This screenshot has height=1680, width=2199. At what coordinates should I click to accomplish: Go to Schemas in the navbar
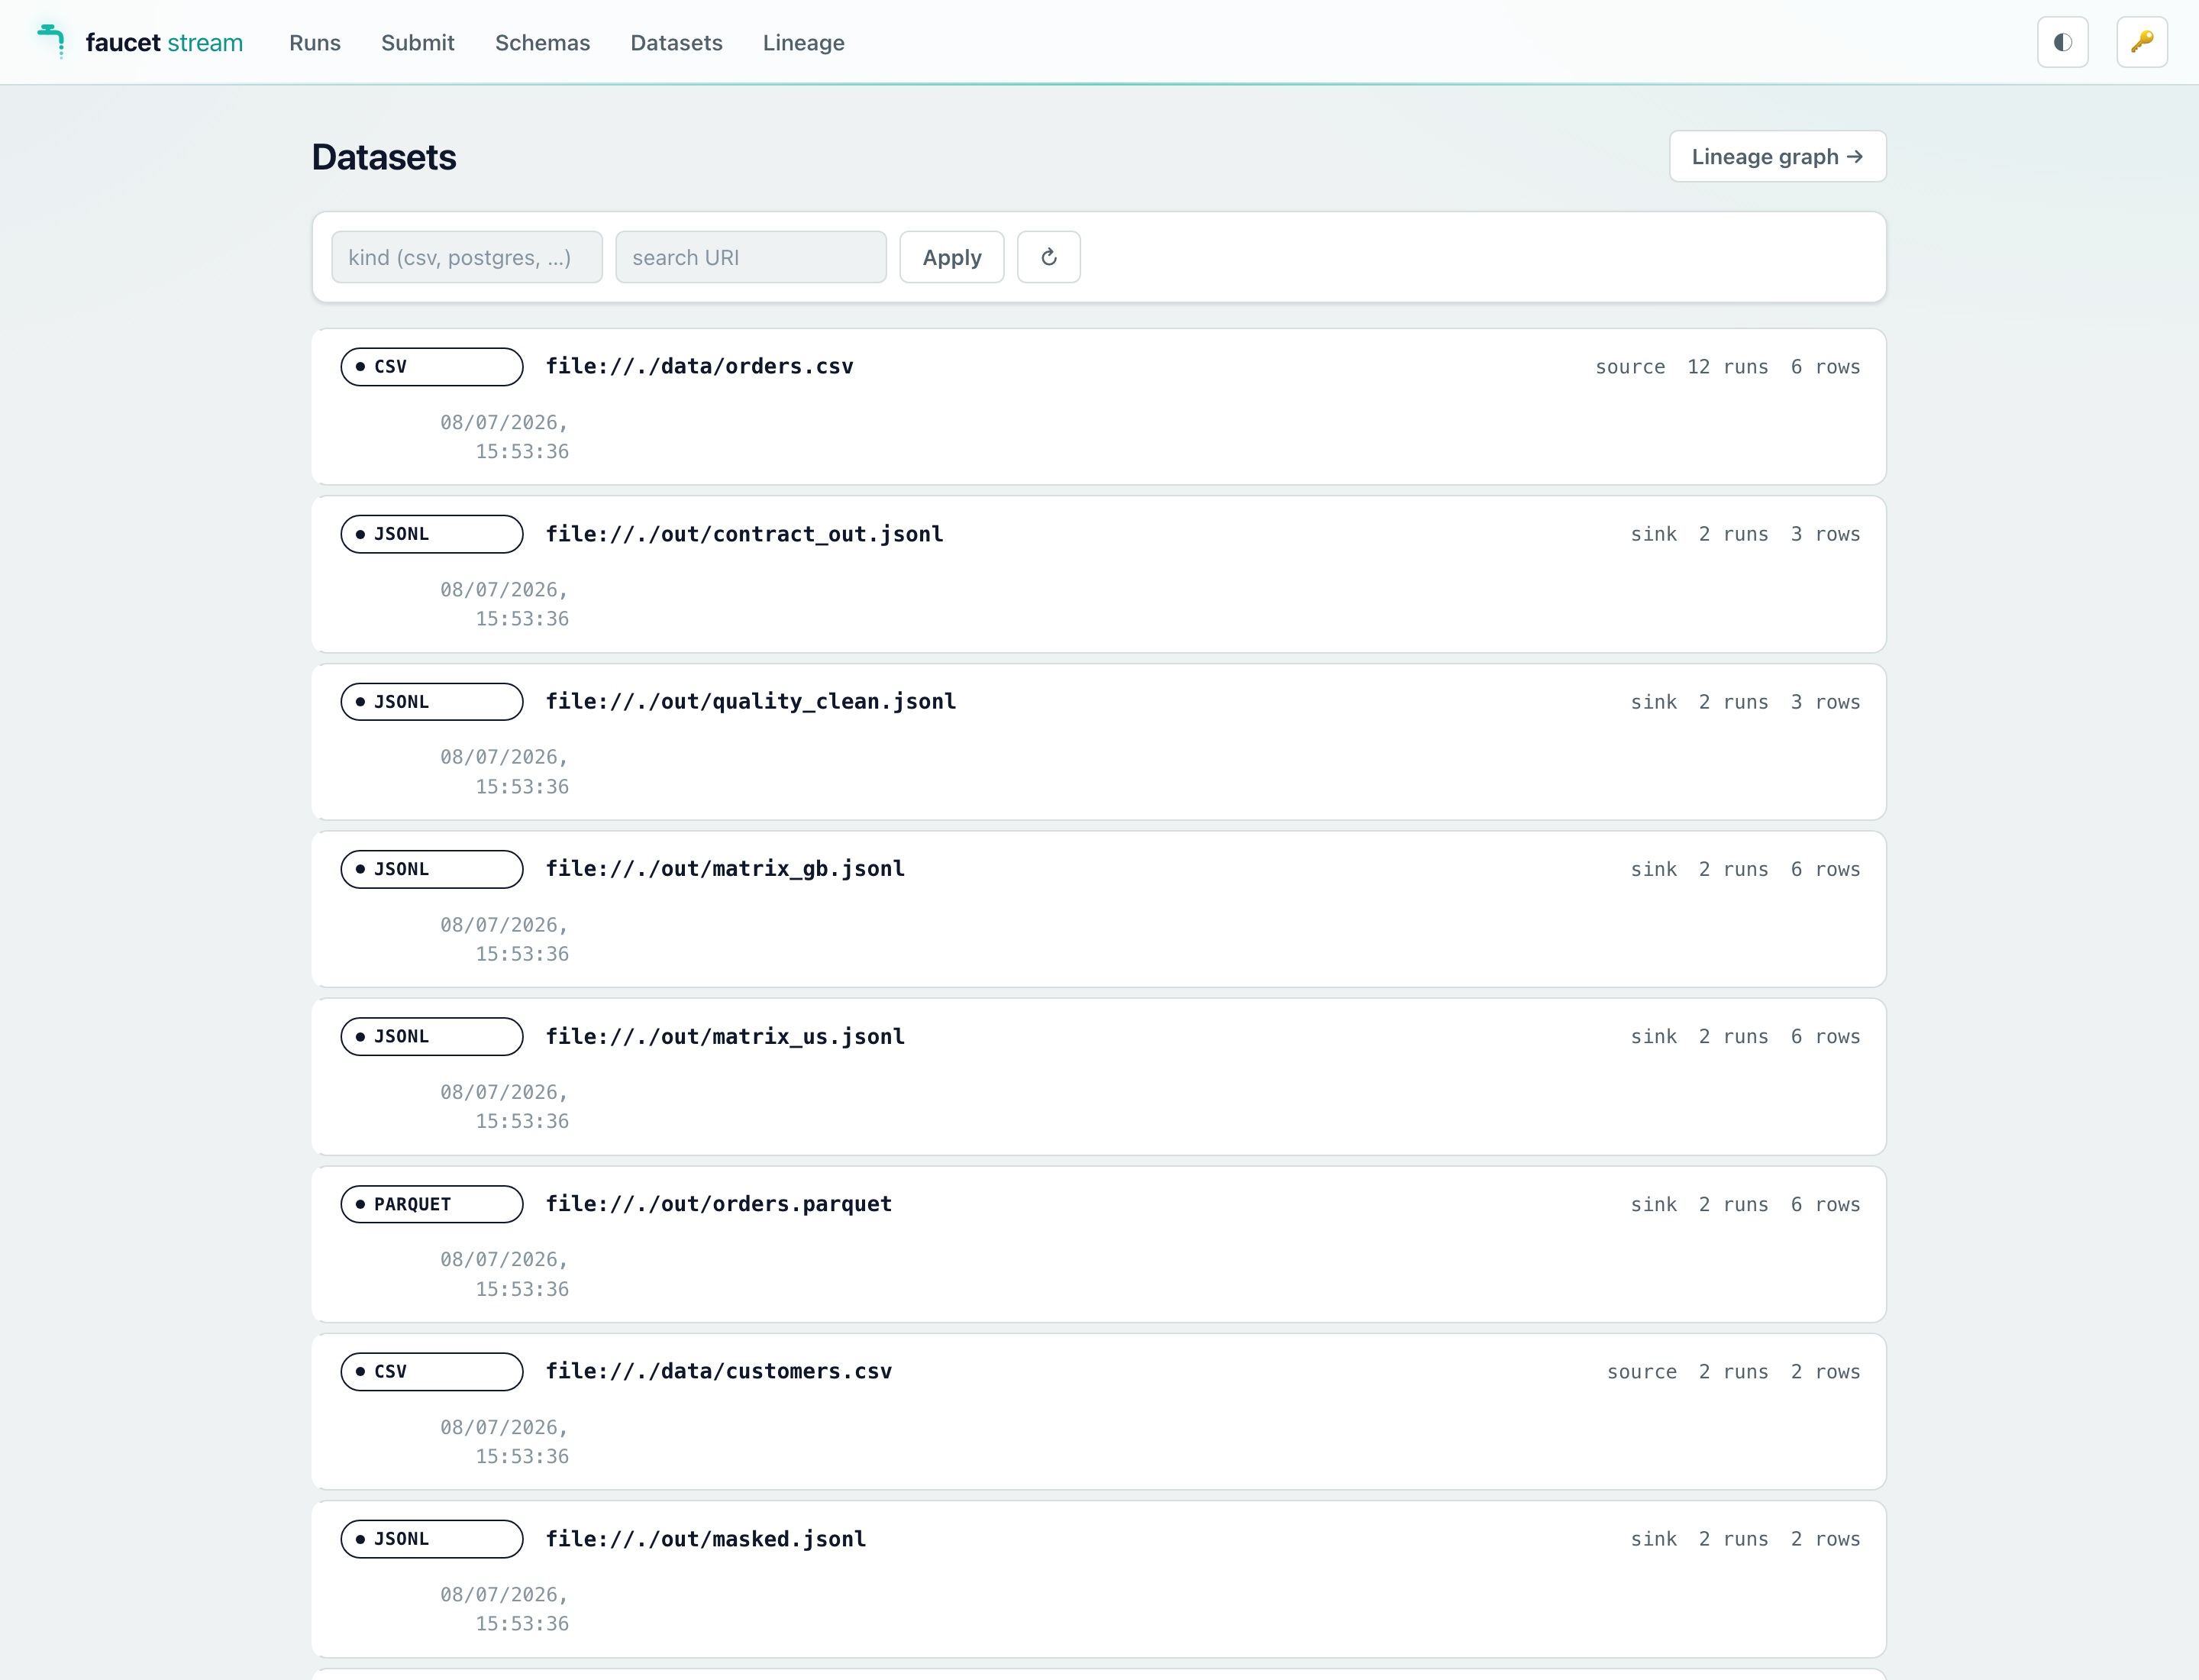542,43
